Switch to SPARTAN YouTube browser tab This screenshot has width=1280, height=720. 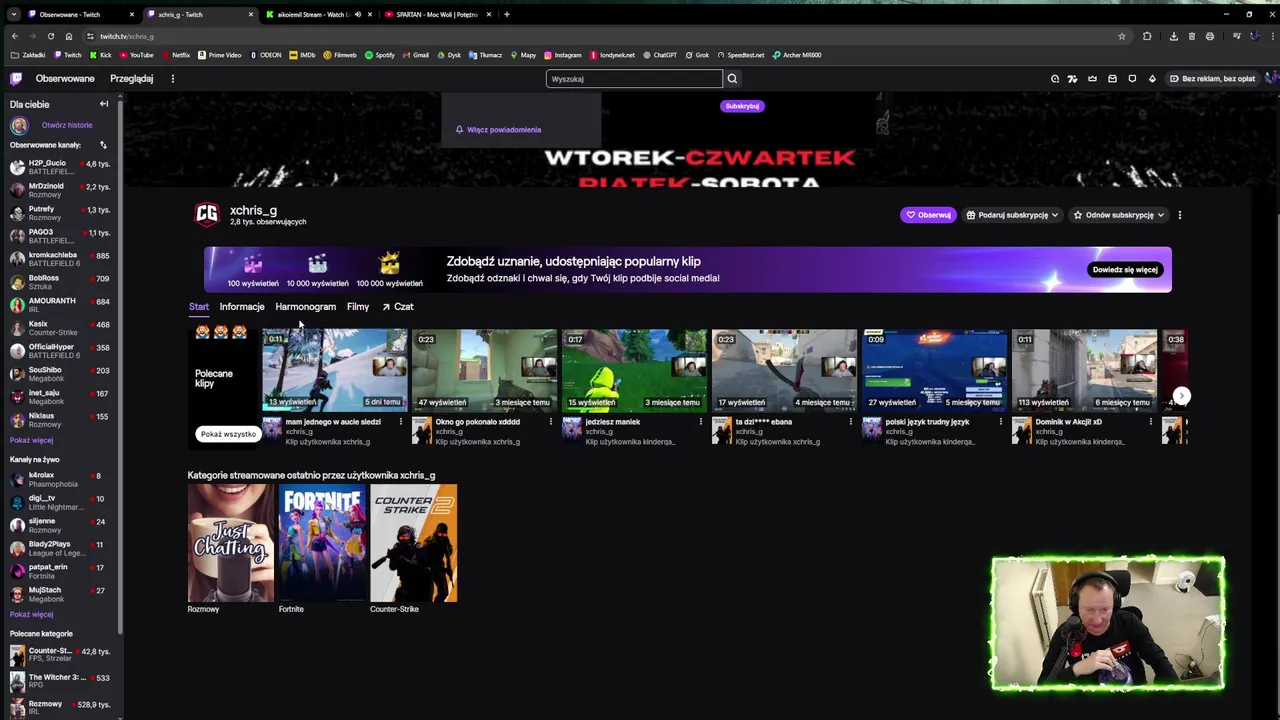click(437, 14)
